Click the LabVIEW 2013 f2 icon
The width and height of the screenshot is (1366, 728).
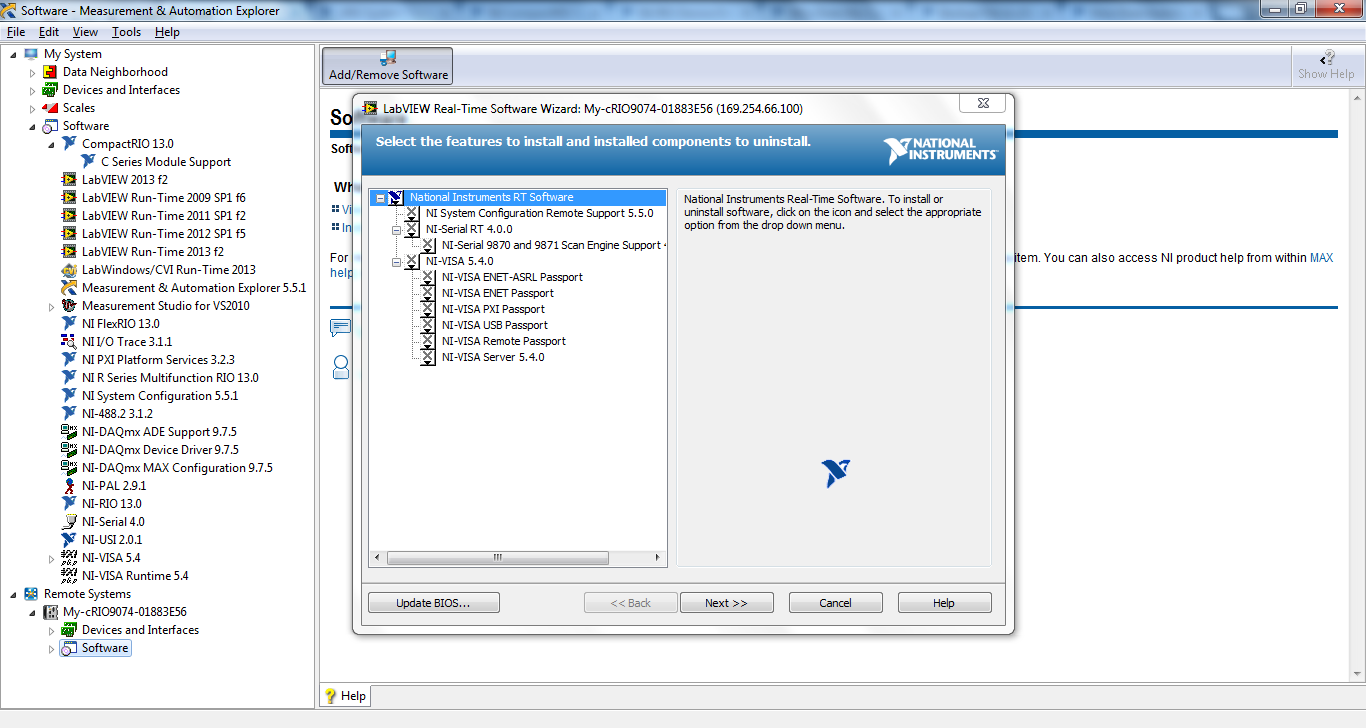pos(69,180)
